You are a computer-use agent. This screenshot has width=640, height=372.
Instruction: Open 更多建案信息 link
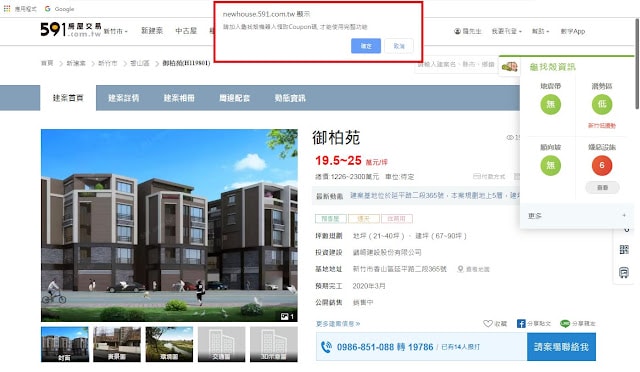click(x=338, y=324)
